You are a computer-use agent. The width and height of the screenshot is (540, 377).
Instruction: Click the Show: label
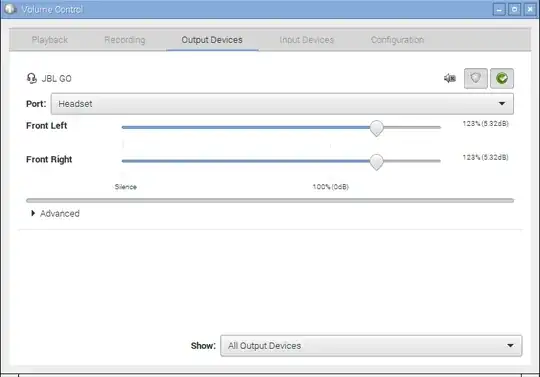pyautogui.click(x=203, y=346)
